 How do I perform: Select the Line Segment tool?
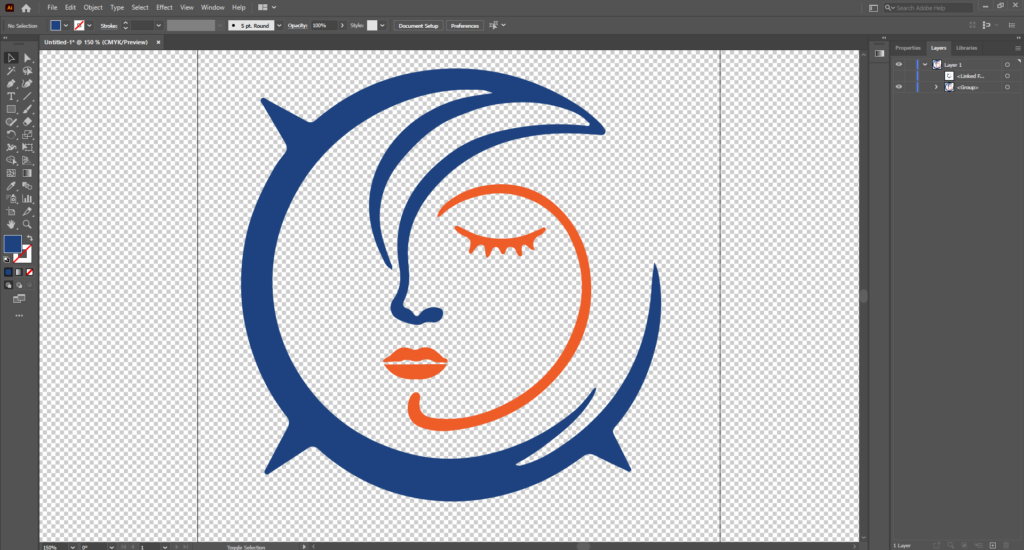coord(27,97)
